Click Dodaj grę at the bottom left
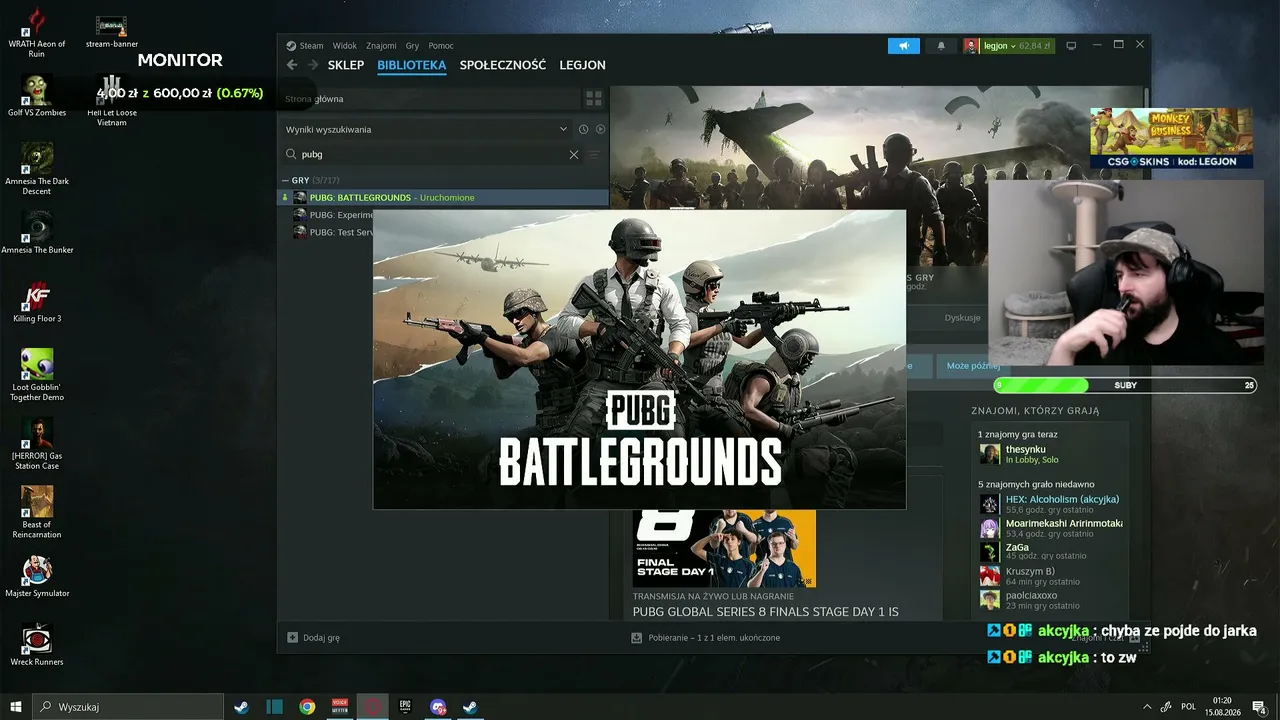The image size is (1280, 720). pyautogui.click(x=313, y=637)
